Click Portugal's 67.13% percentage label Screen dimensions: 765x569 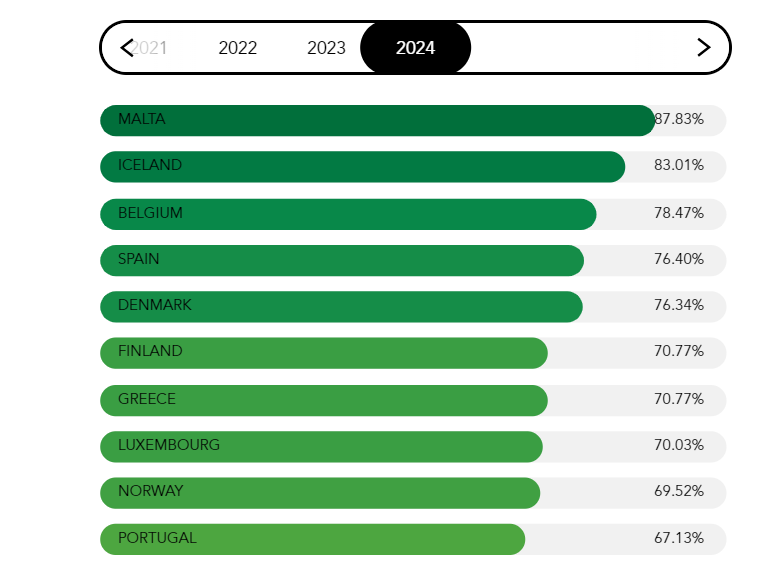point(679,538)
